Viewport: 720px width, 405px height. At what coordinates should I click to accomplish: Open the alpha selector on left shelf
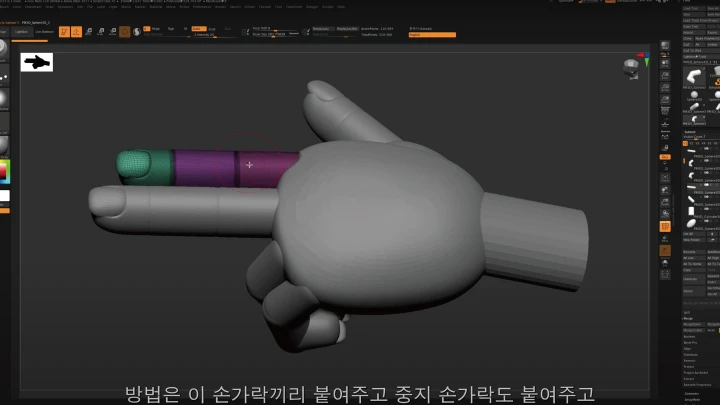point(3,99)
